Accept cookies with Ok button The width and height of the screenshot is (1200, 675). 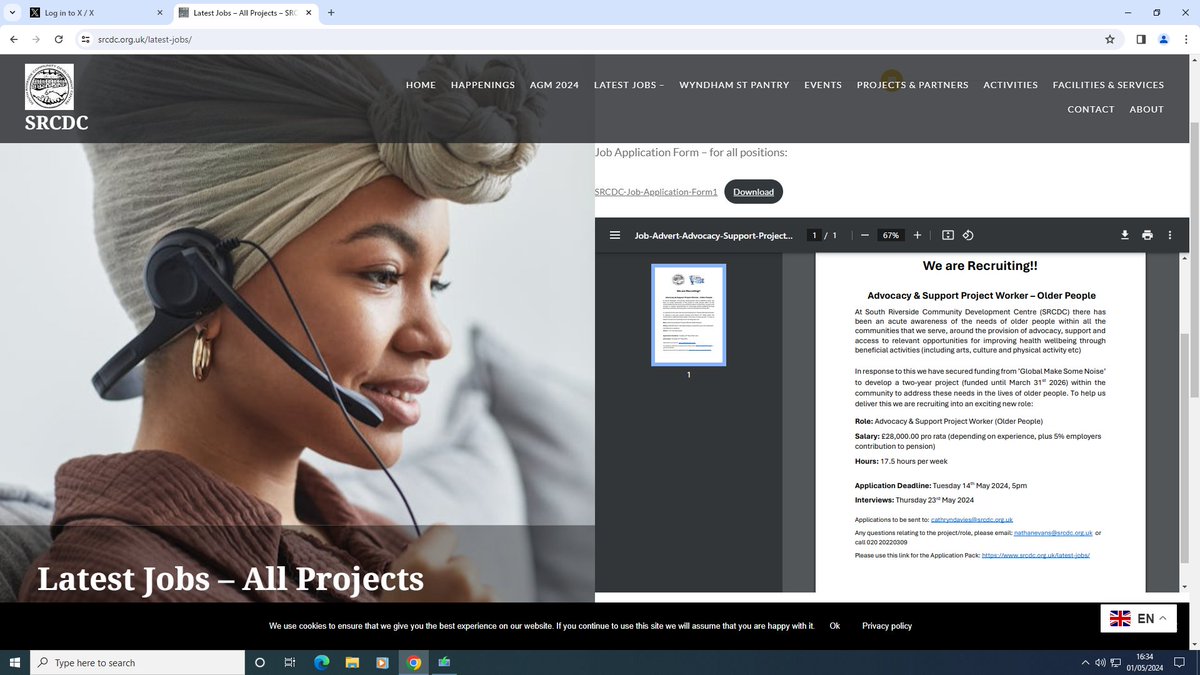click(834, 626)
